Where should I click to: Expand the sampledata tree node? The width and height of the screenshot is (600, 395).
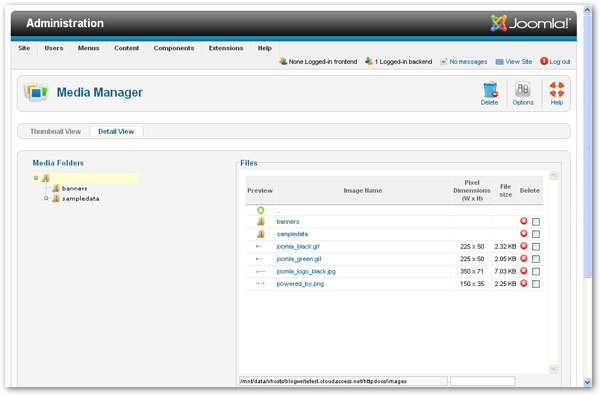click(46, 198)
